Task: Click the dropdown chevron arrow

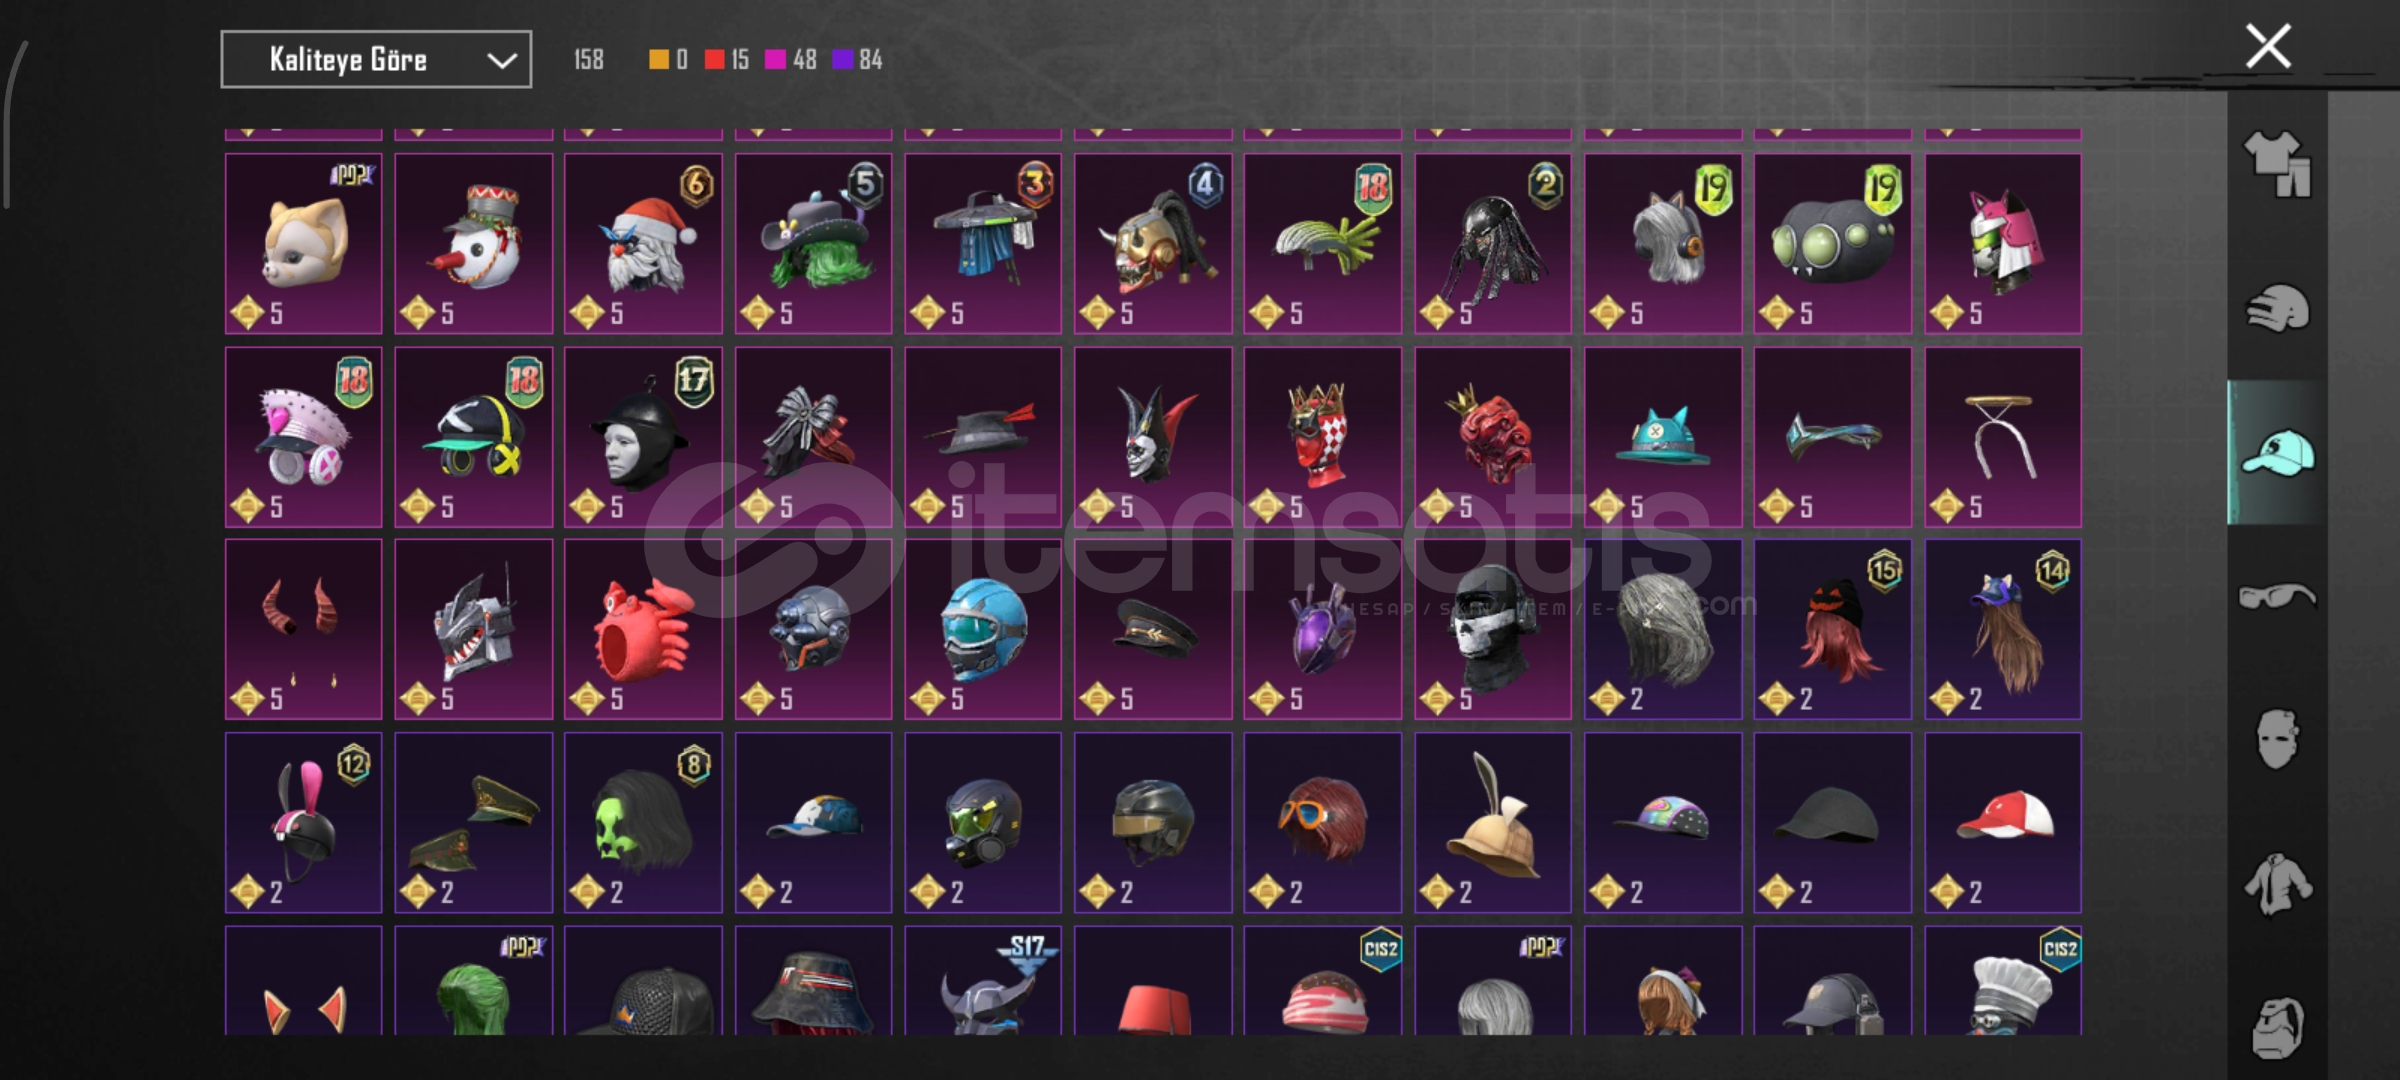Action: pyautogui.click(x=501, y=61)
